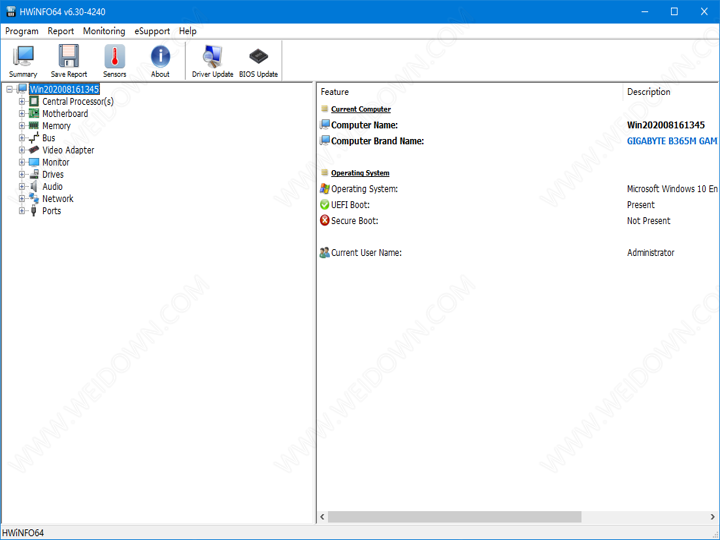Click the Operating System Windows flag icon
Viewport: 720px width, 540px height.
(x=325, y=188)
